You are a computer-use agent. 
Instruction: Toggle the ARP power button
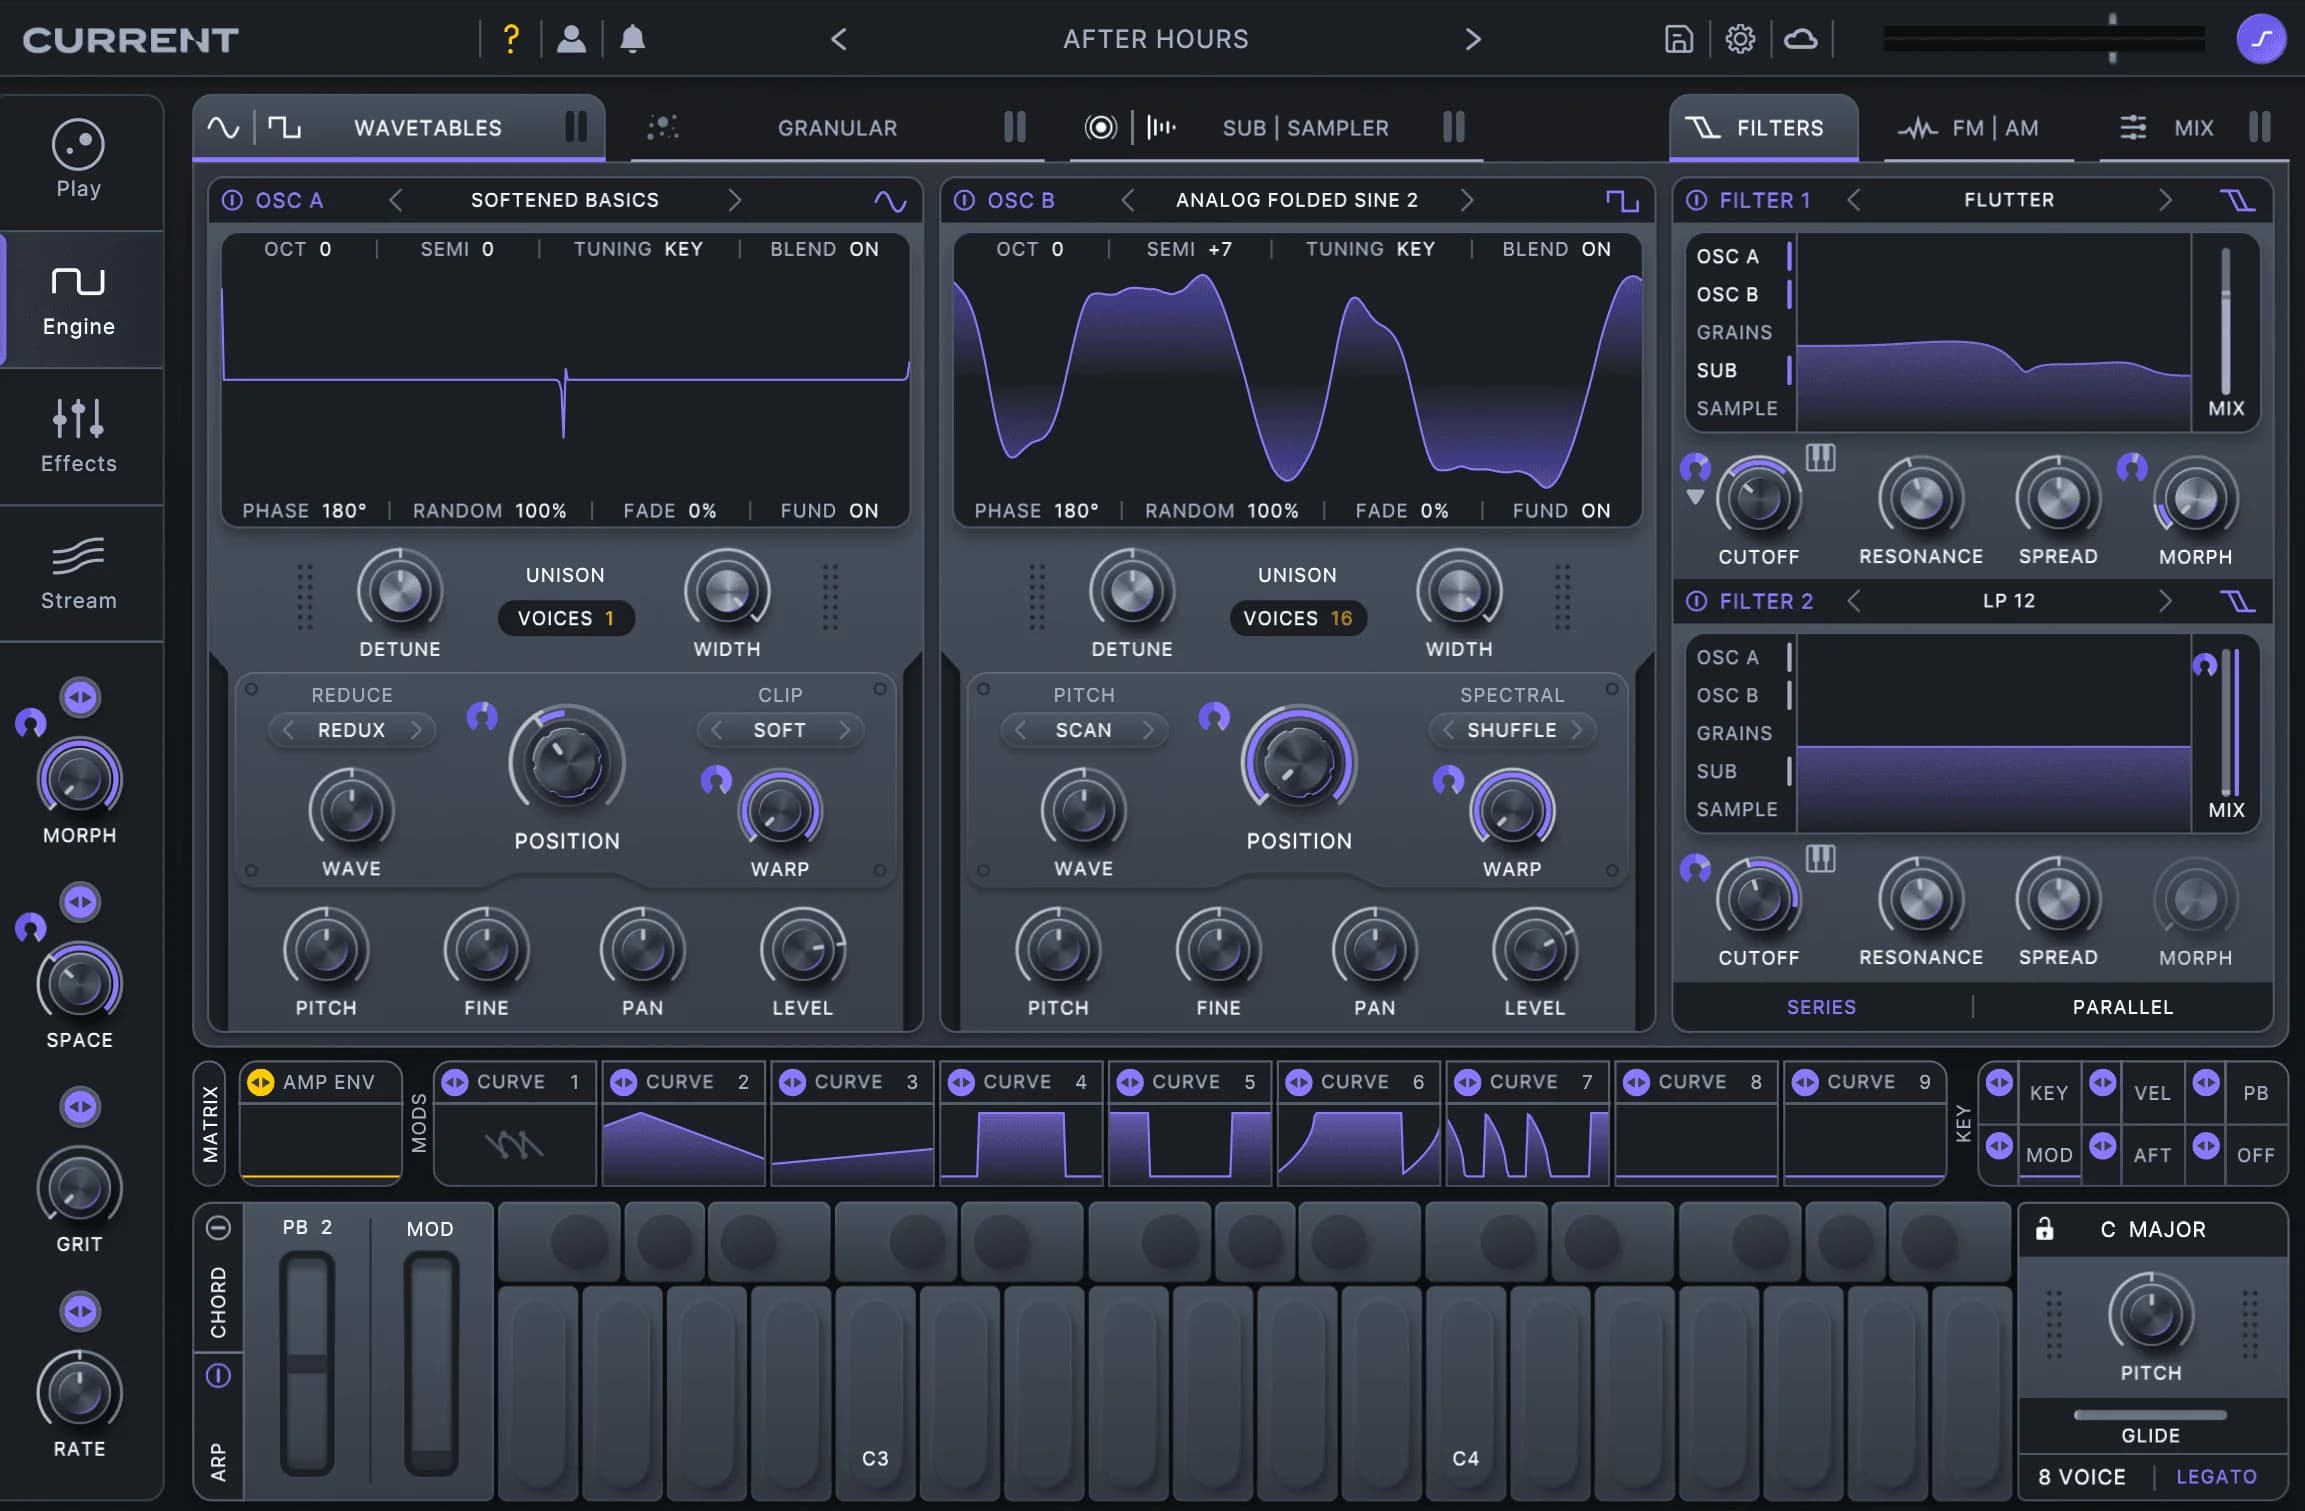point(218,1376)
